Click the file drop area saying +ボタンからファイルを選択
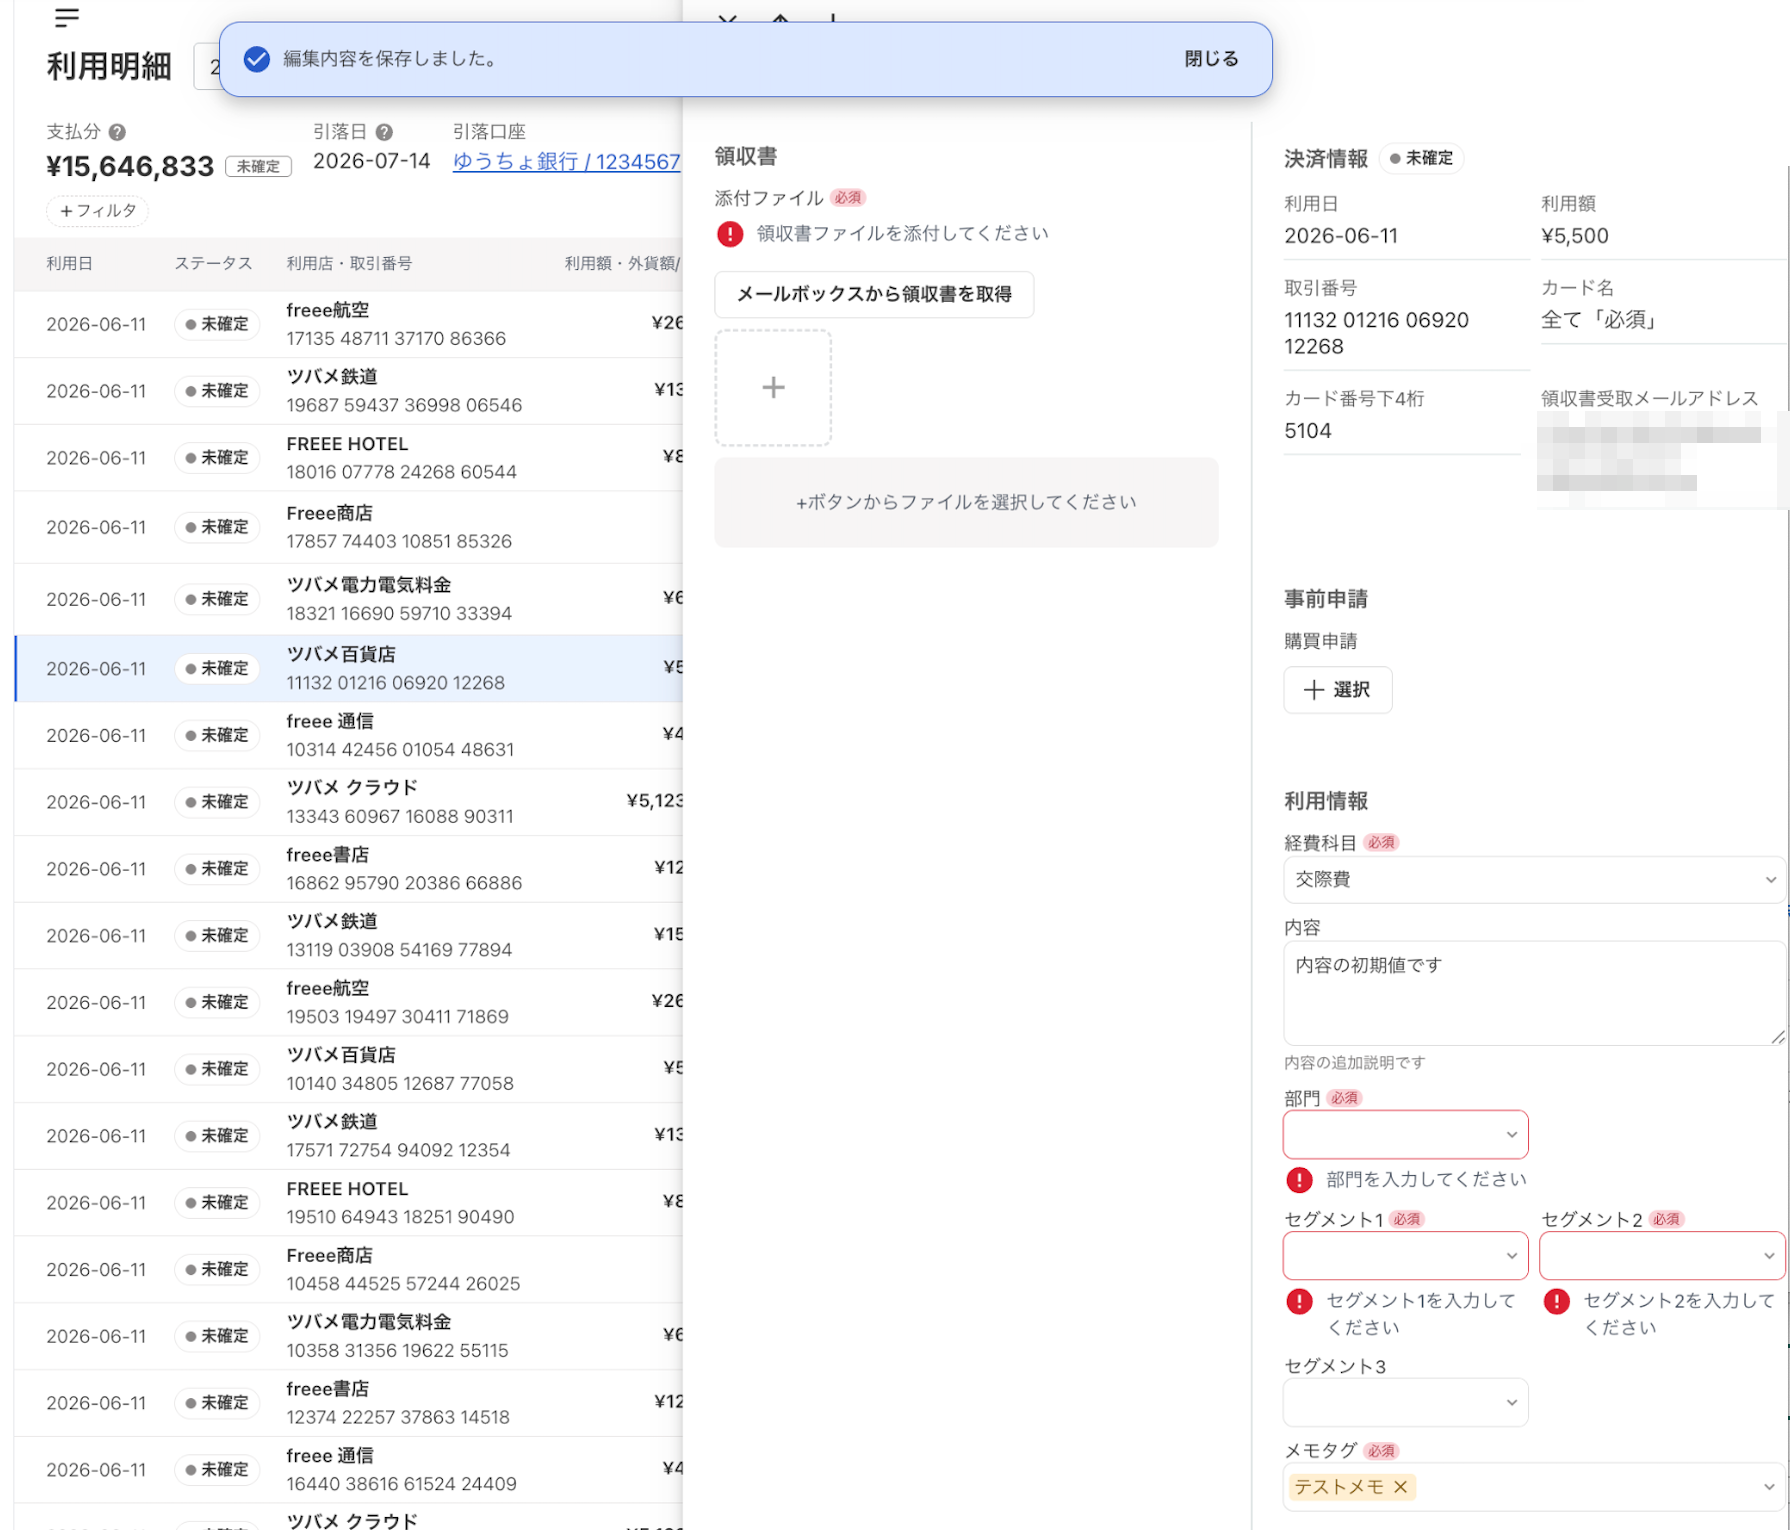The image size is (1790, 1530). tap(966, 502)
